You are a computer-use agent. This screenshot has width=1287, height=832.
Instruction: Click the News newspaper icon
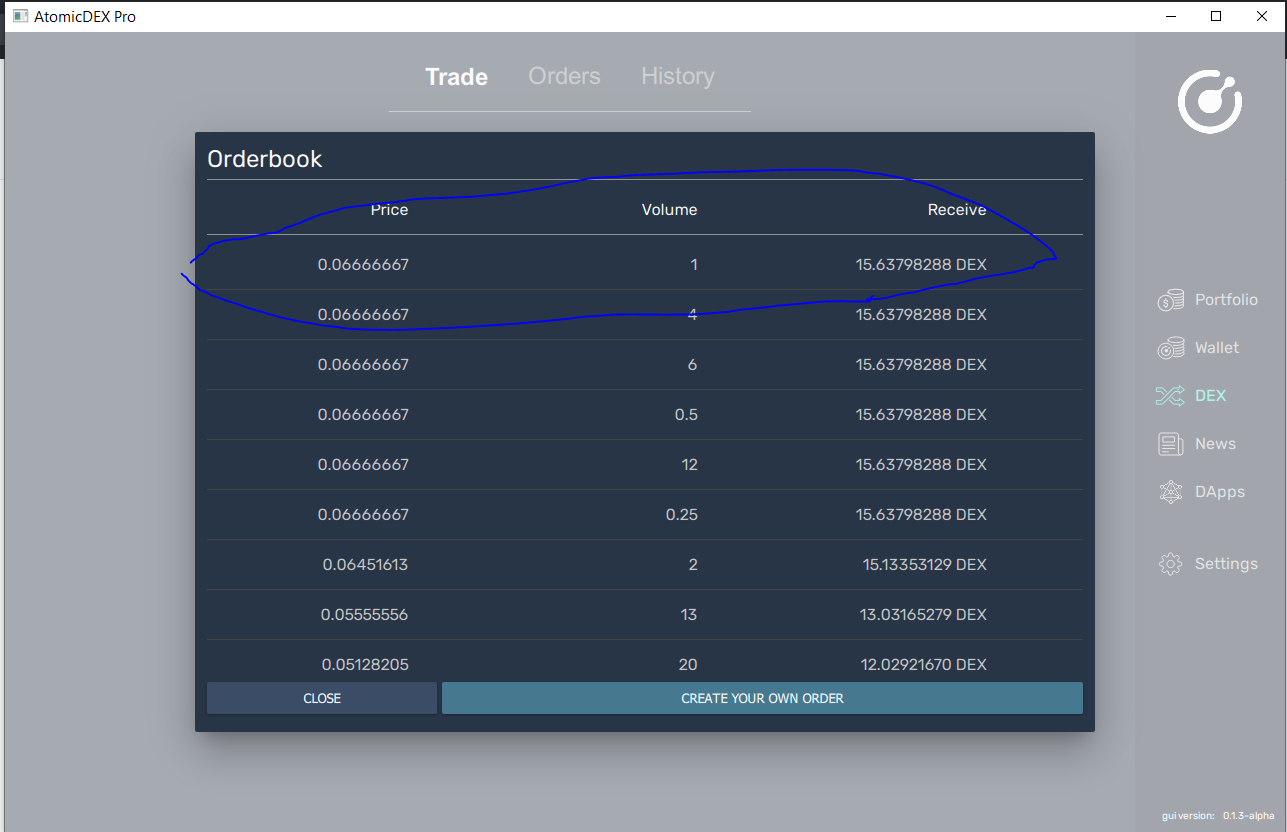tap(1170, 444)
